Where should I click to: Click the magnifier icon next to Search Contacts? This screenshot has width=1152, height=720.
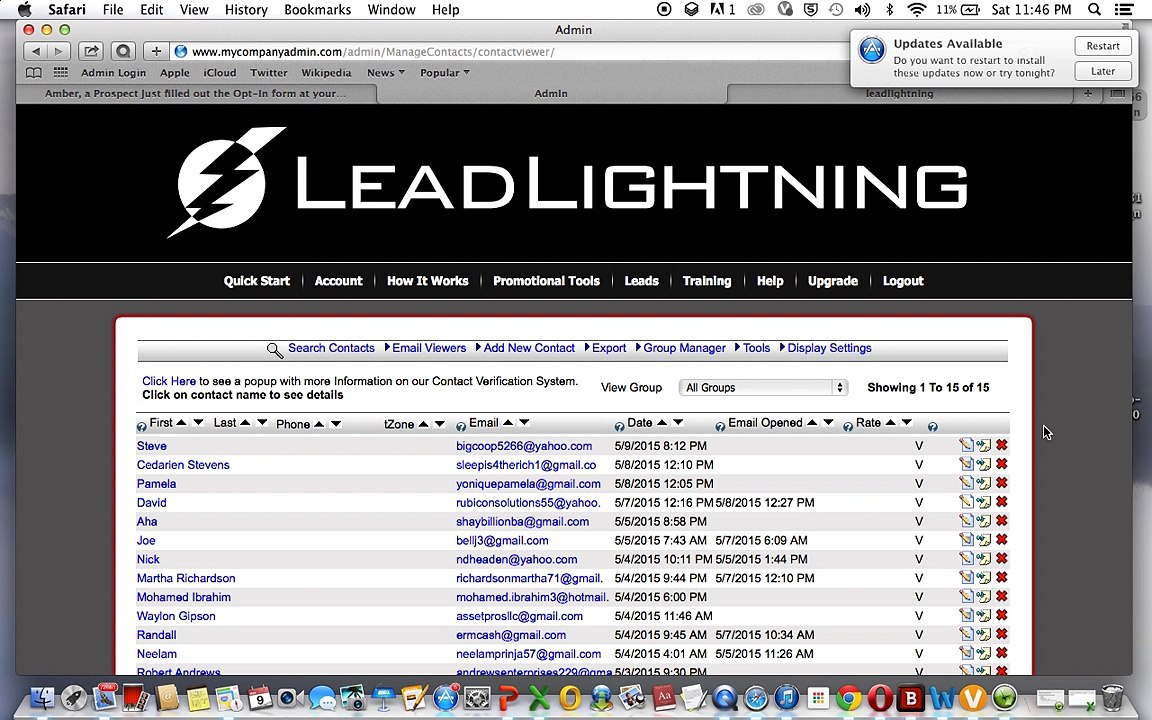point(275,350)
